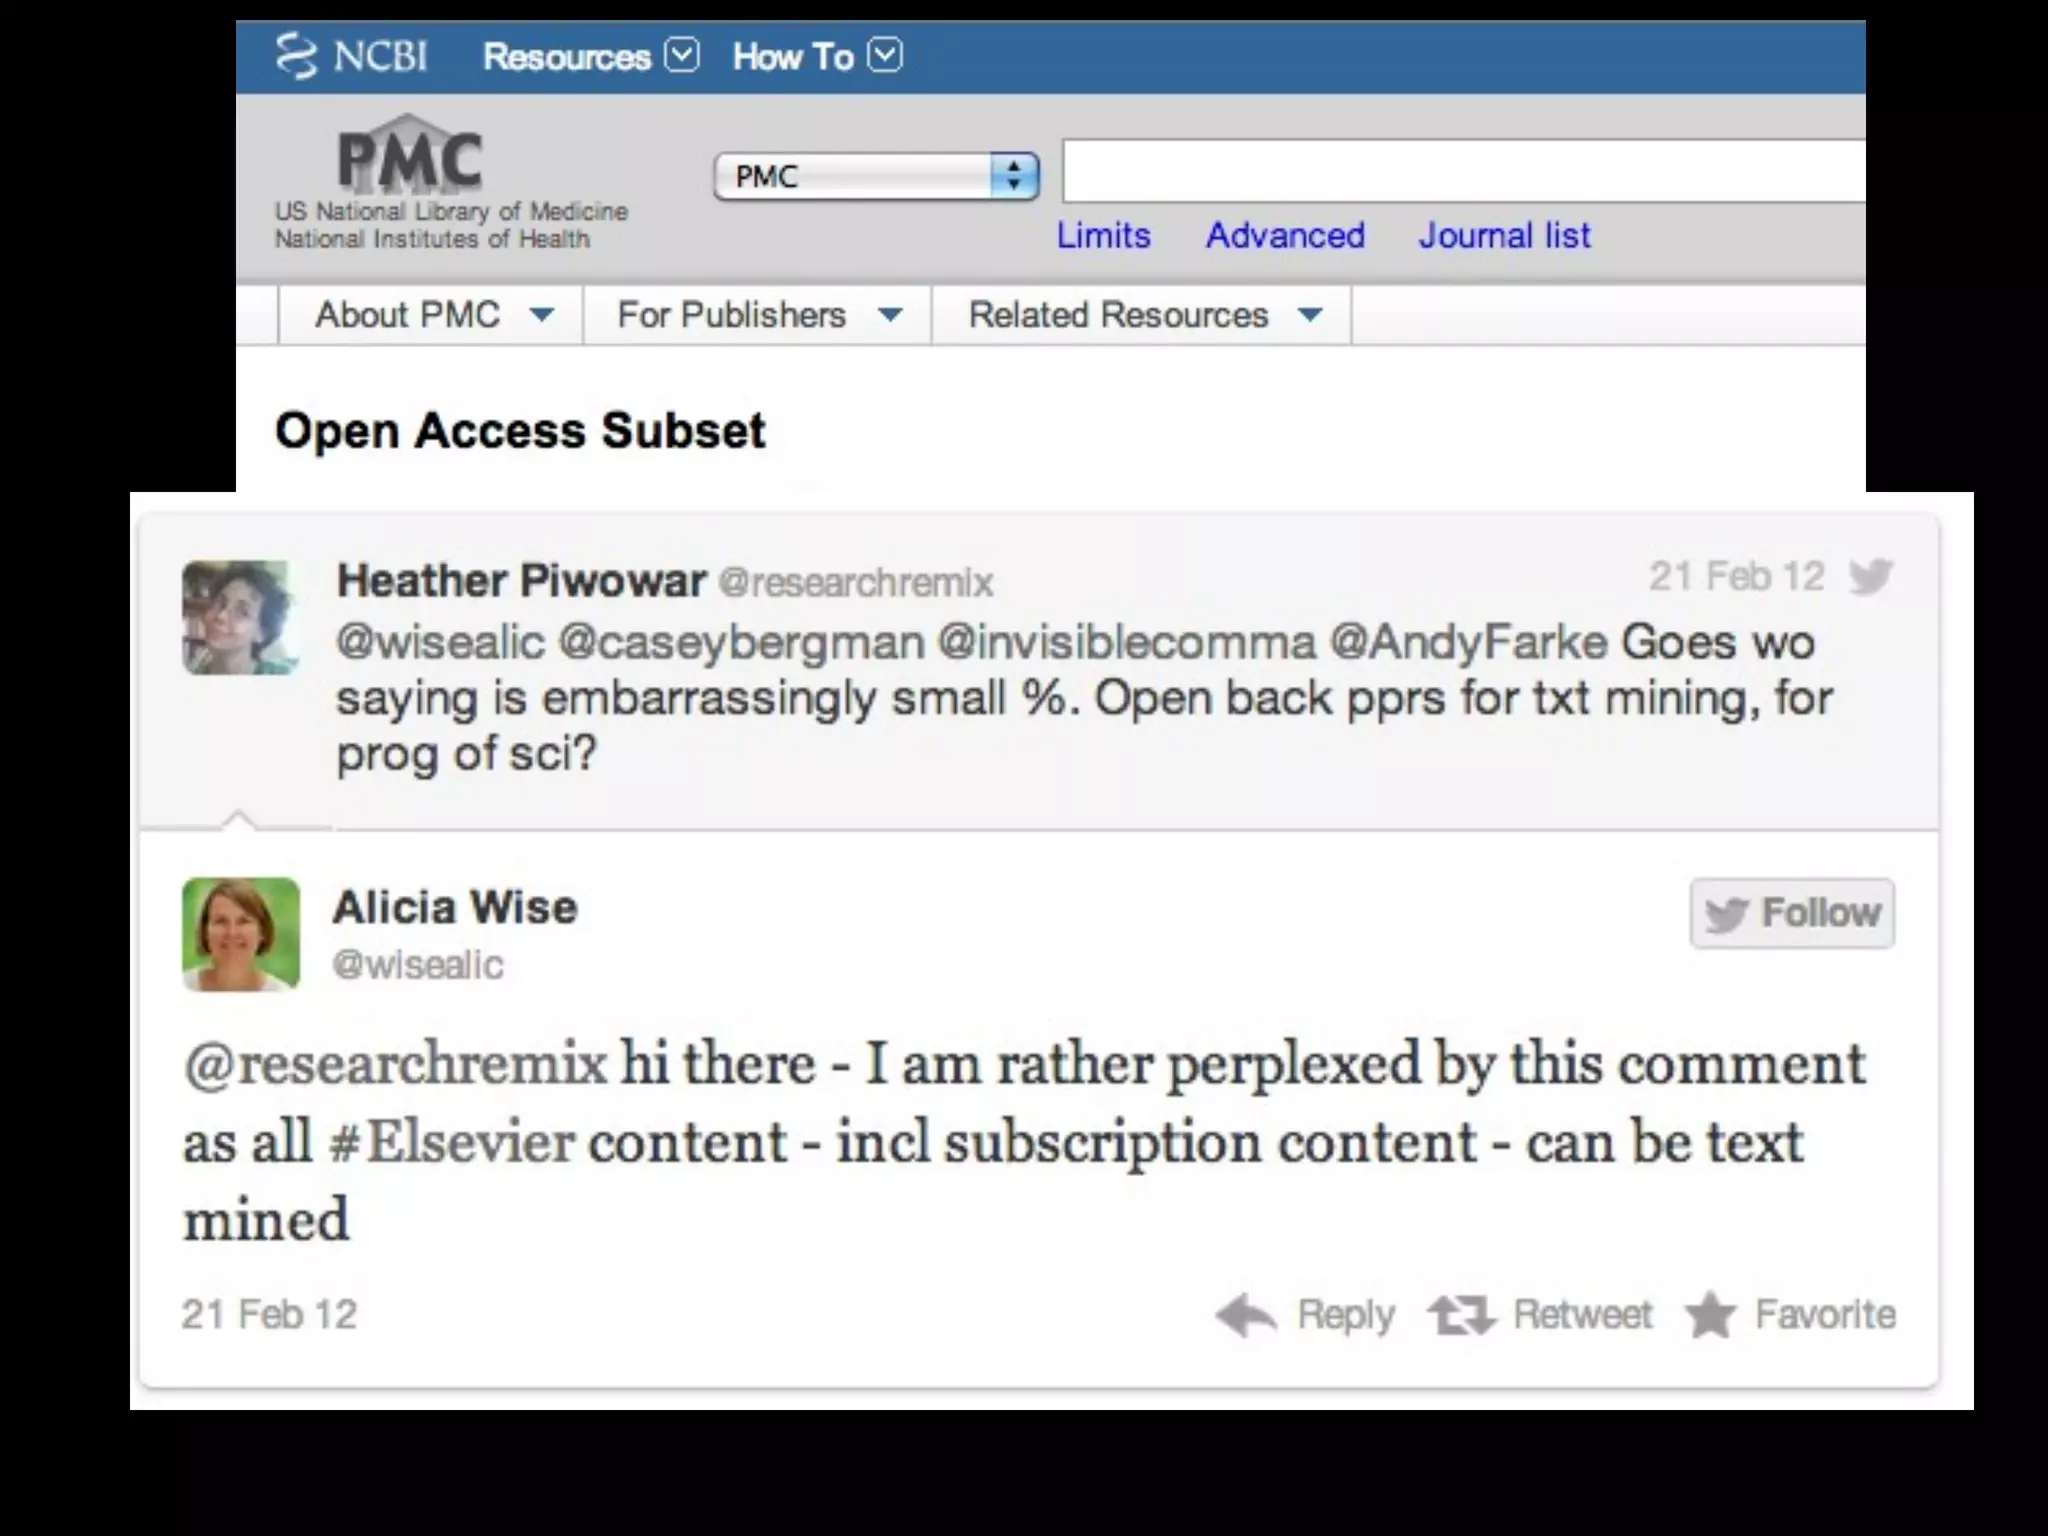Click the Twitter bird beside Heather's tweet date

(1870, 577)
